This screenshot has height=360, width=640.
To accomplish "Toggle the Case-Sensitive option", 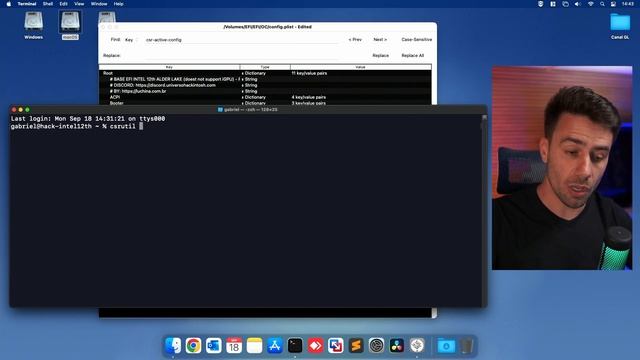I will pyautogui.click(x=416, y=40).
